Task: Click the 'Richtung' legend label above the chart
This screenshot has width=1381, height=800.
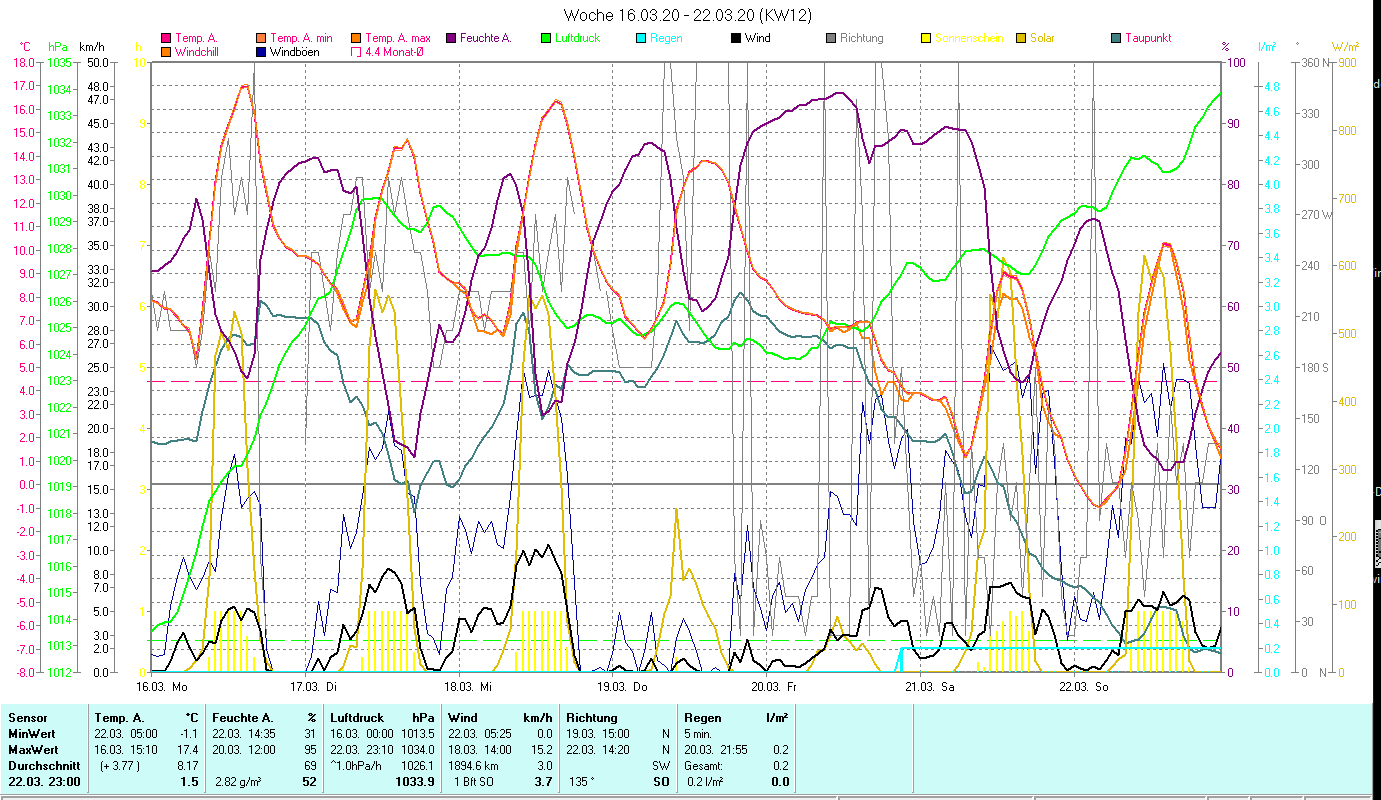Action: coord(862,39)
